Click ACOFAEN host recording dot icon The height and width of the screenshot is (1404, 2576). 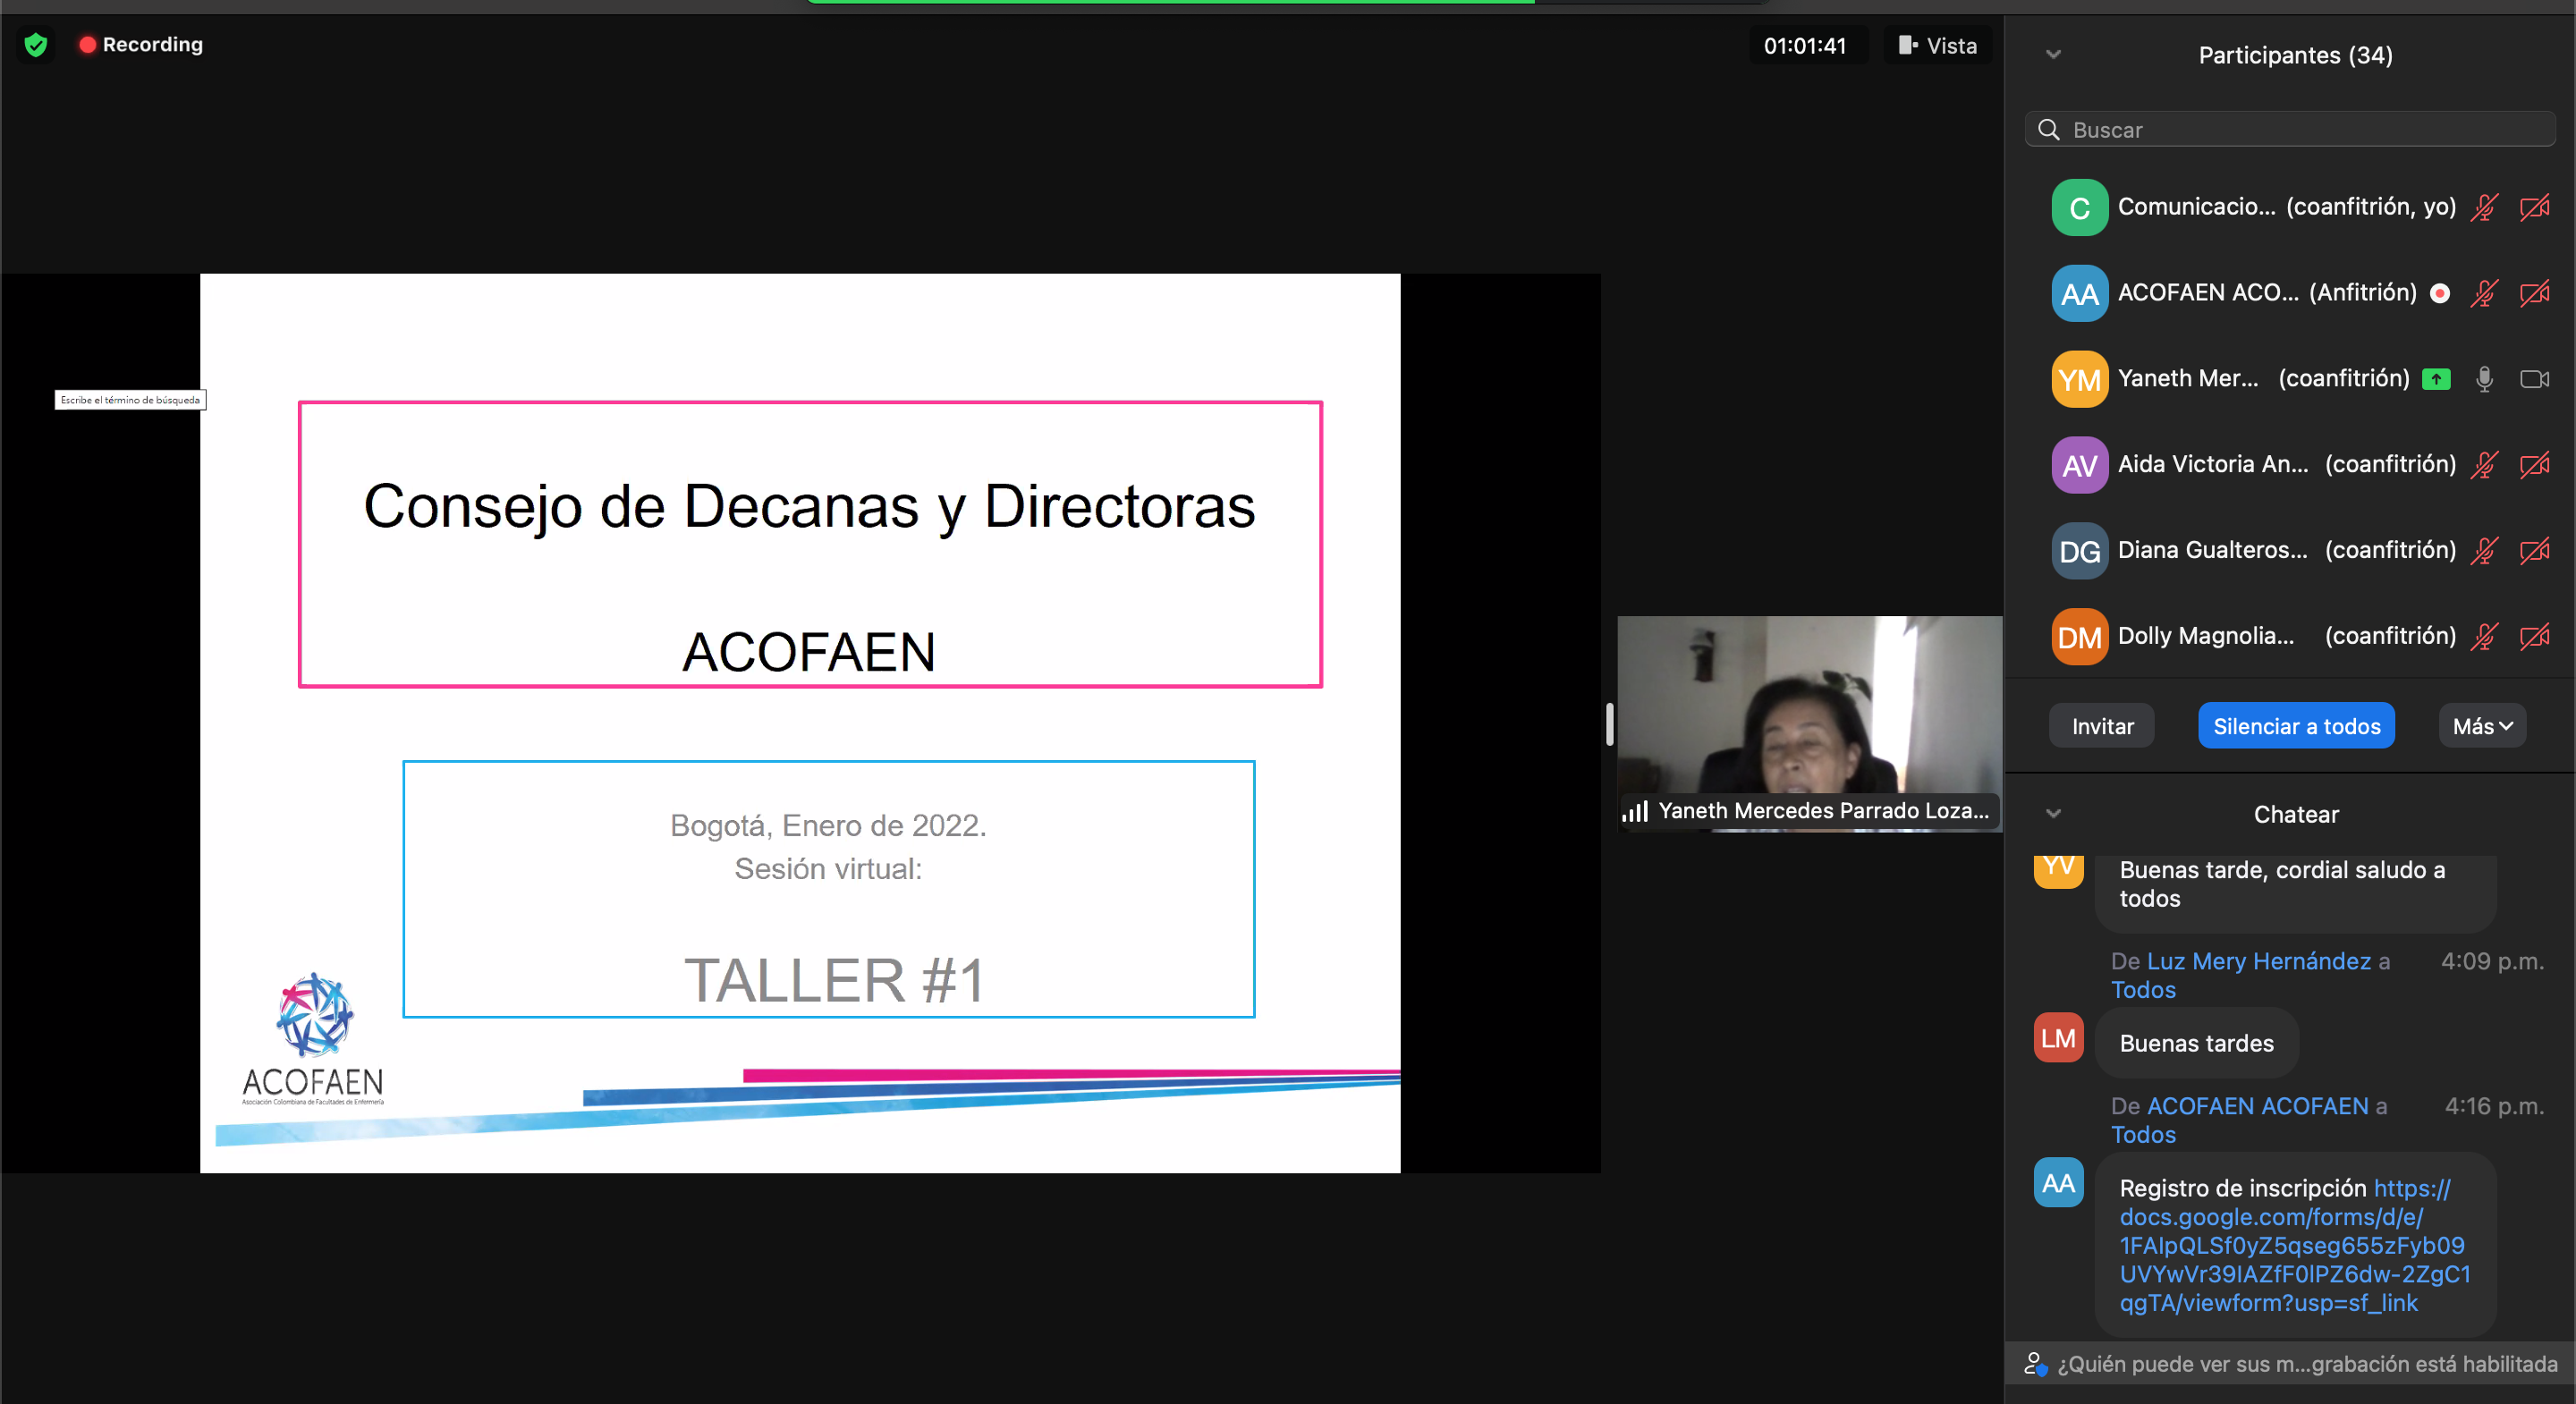pos(2439,293)
